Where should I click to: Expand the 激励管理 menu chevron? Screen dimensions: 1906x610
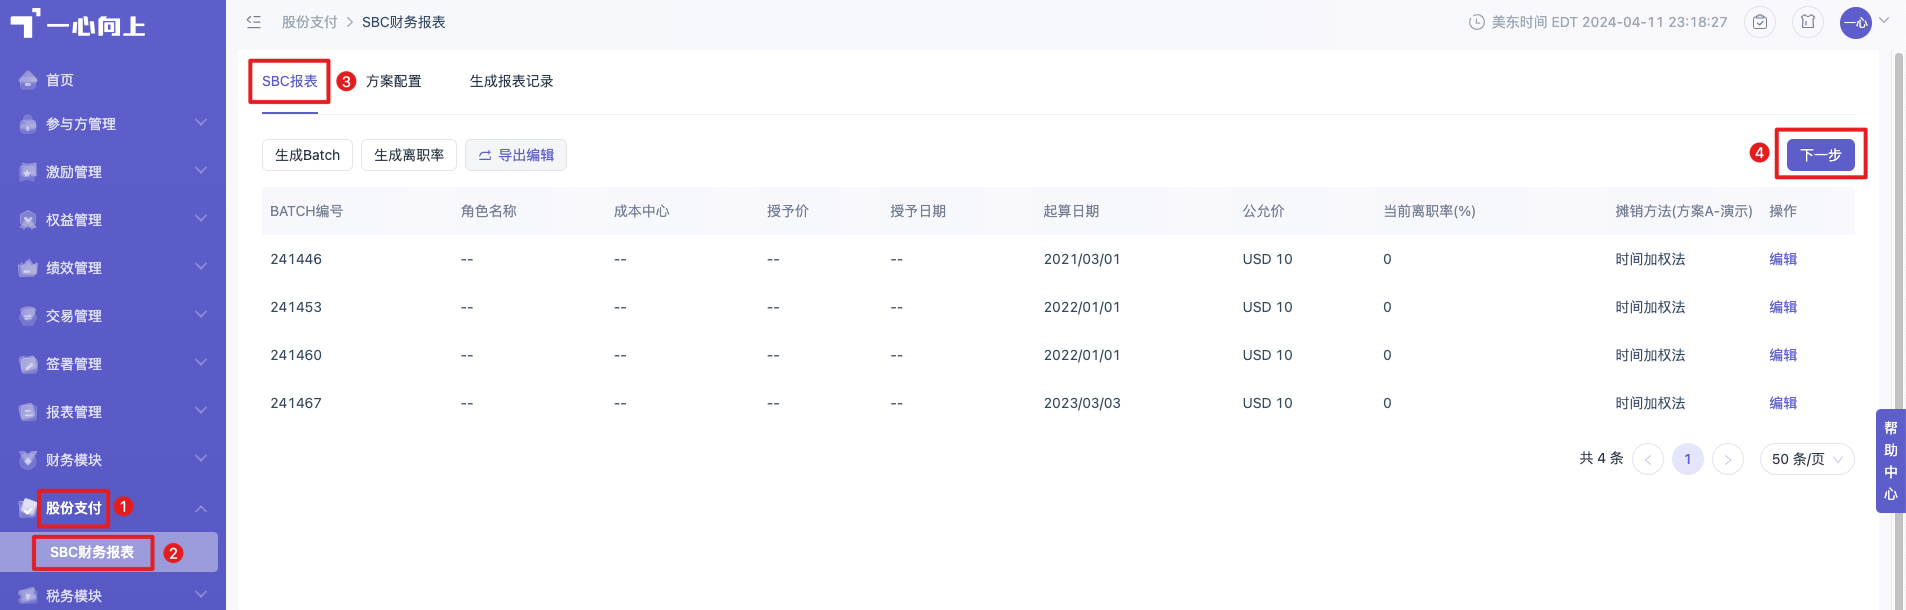pyautogui.click(x=201, y=171)
